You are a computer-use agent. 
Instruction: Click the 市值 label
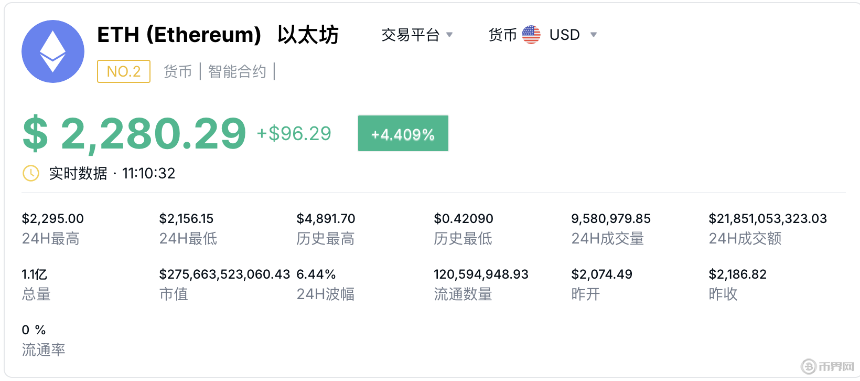[173, 294]
